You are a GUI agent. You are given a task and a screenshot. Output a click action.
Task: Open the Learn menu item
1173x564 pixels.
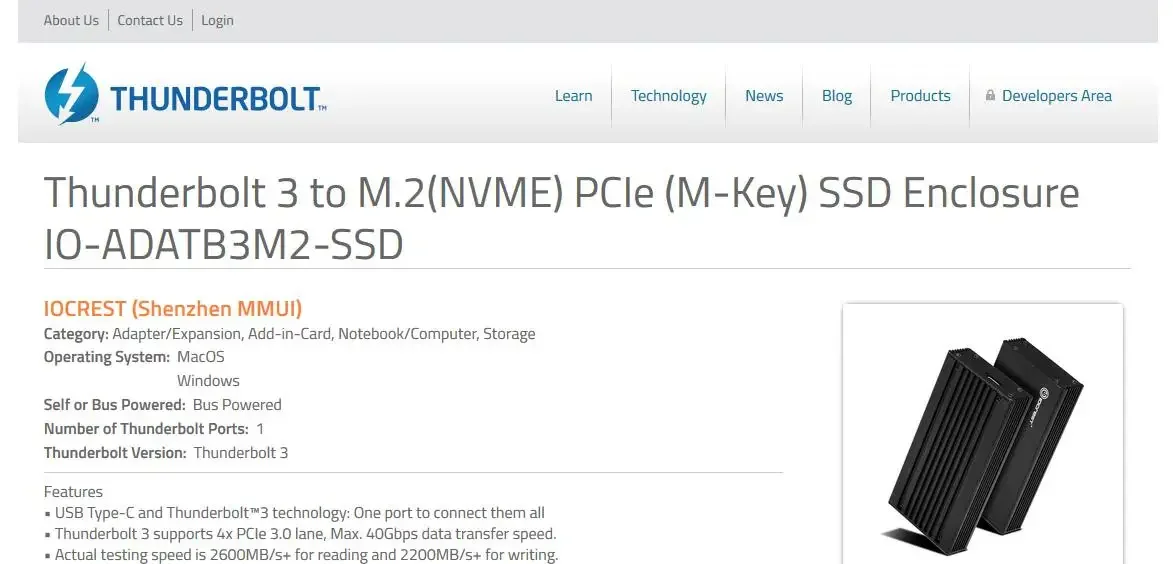tap(573, 96)
